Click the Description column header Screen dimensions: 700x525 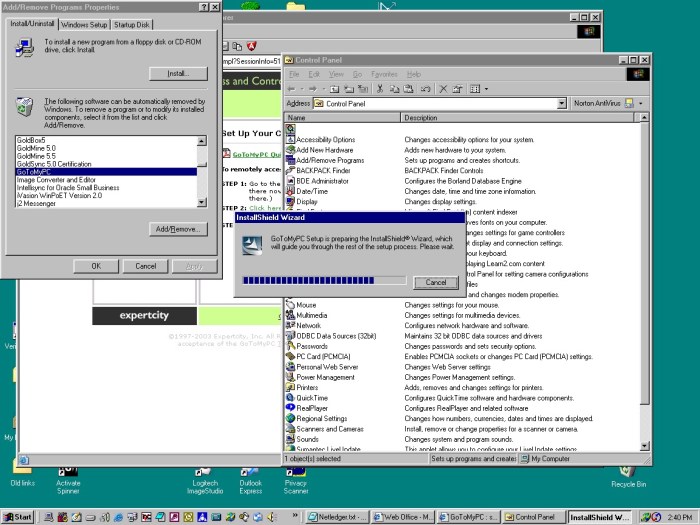click(517, 117)
